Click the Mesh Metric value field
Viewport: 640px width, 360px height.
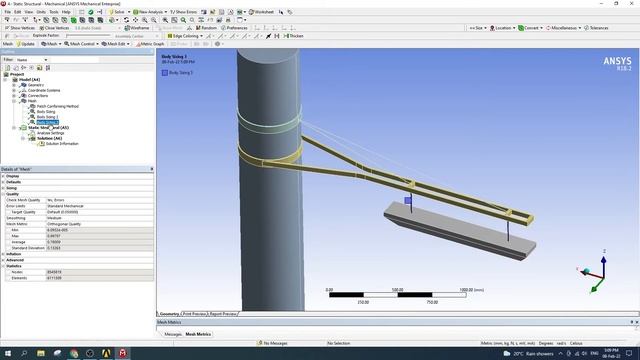click(100, 224)
